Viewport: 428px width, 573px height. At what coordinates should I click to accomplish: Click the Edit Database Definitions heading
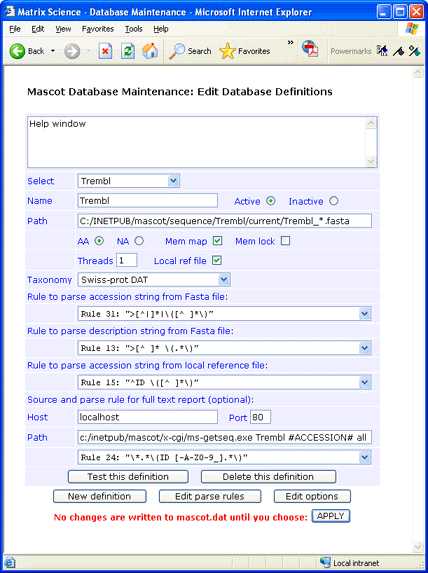[x=265, y=91]
